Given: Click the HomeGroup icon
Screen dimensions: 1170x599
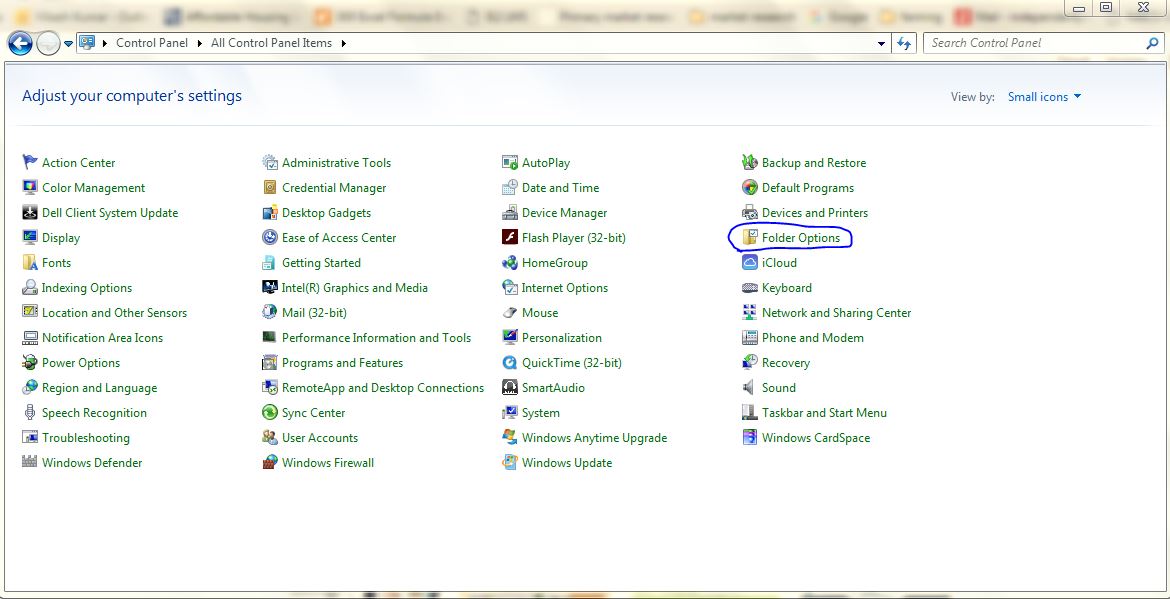Looking at the screenshot, I should tap(510, 263).
